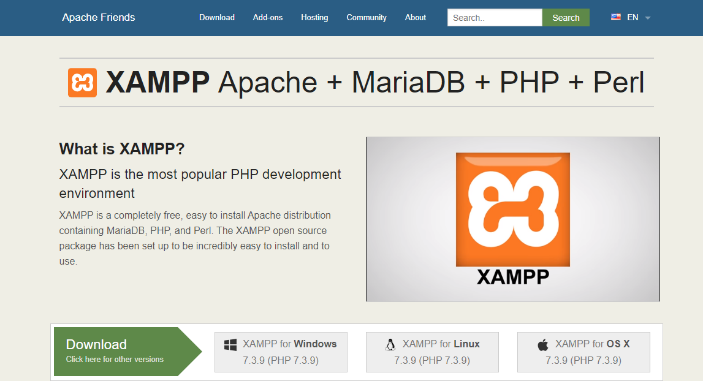Open the Download menu in the navbar
Viewport: 703px width, 381px height.
(x=217, y=17)
